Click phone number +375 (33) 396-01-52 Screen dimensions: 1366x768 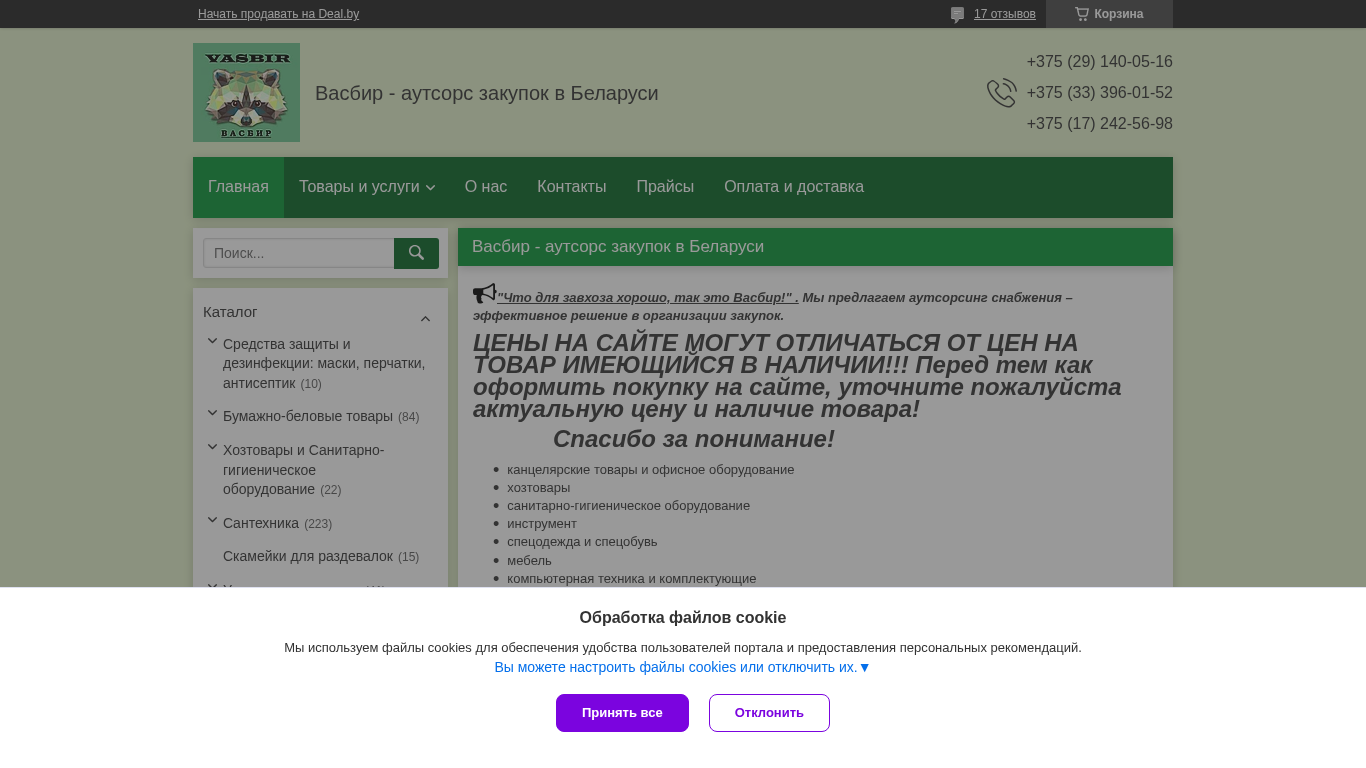pyautogui.click(x=1099, y=93)
